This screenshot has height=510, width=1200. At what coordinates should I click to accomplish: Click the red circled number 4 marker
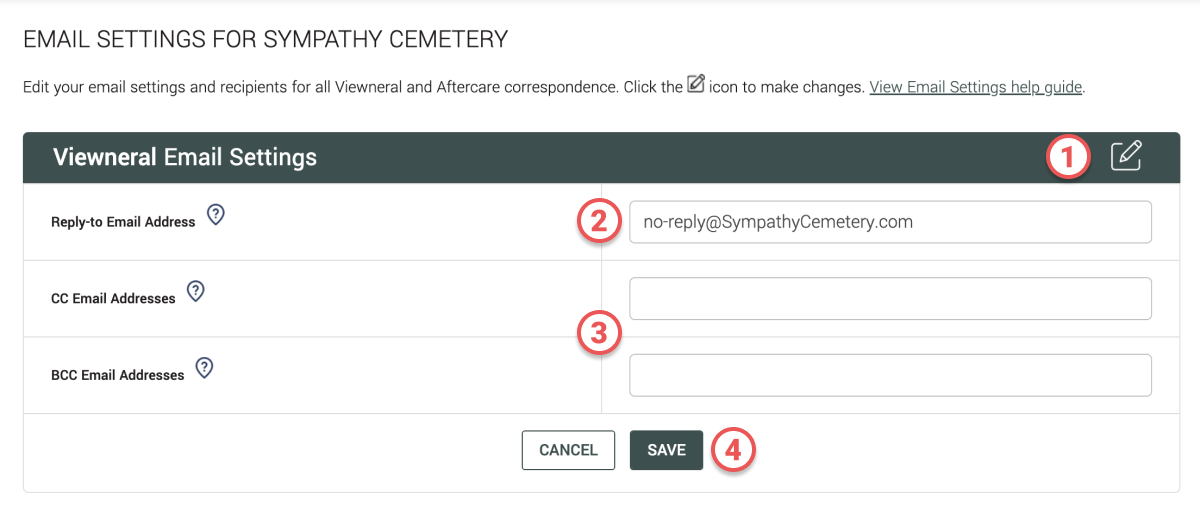pyautogui.click(x=733, y=450)
